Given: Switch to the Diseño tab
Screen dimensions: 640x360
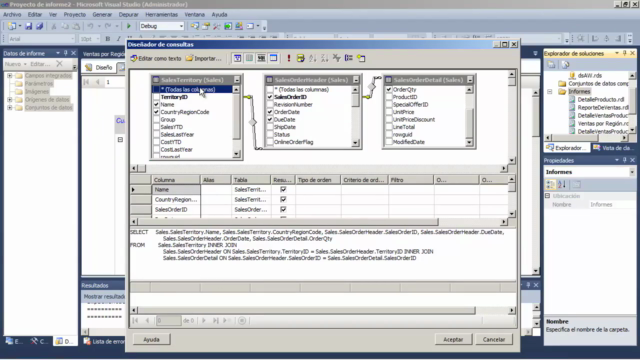Looking at the screenshot, I should (x=99, y=67).
